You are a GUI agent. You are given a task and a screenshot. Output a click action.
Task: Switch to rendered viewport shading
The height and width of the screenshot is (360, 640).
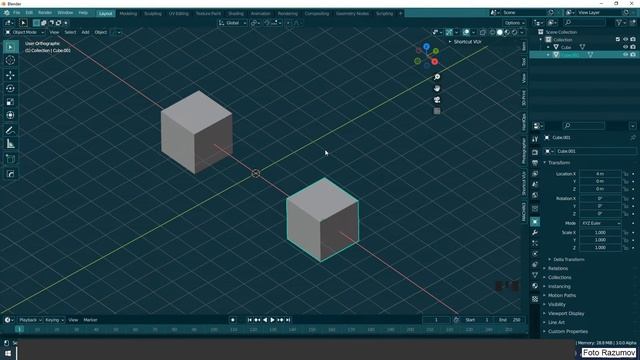pyautogui.click(x=515, y=32)
